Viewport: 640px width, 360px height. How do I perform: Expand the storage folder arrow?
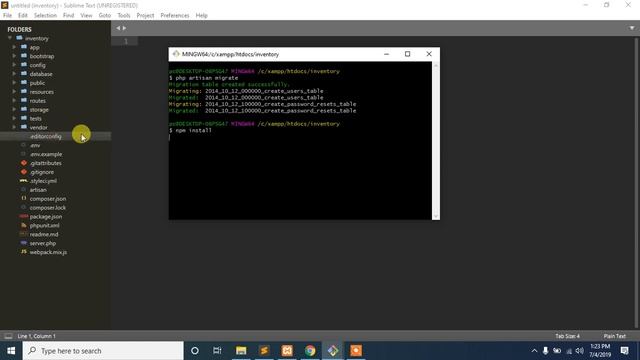[14, 109]
